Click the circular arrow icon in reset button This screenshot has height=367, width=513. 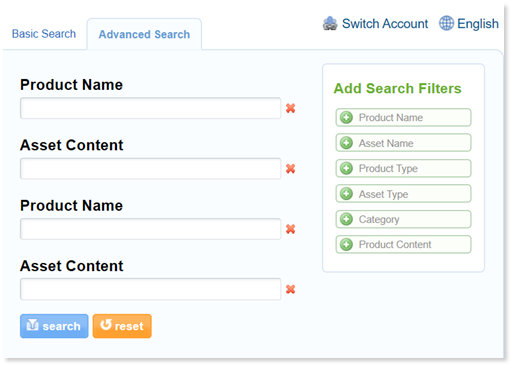click(x=106, y=324)
